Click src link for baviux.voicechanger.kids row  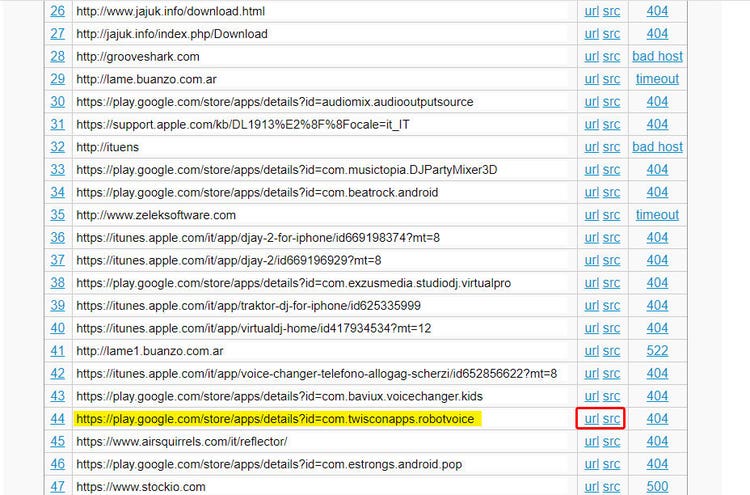(x=611, y=396)
